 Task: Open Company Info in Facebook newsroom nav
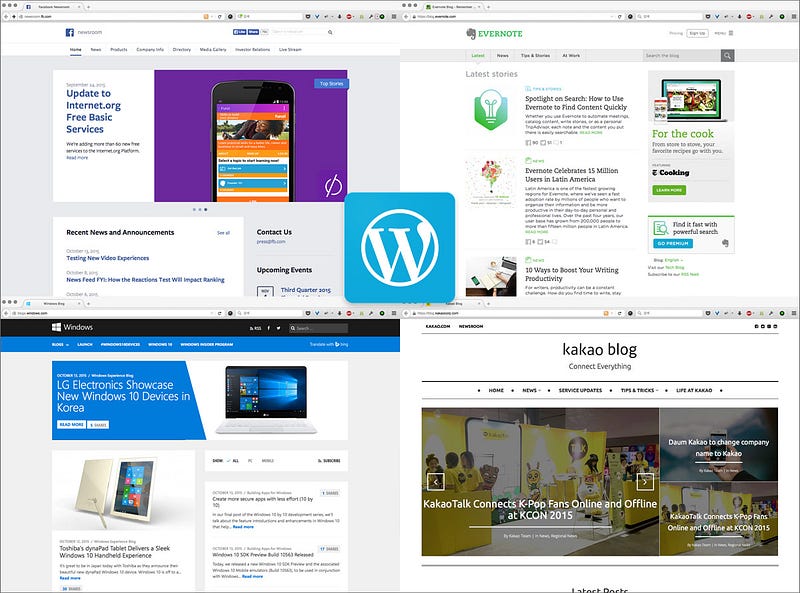[x=150, y=50]
